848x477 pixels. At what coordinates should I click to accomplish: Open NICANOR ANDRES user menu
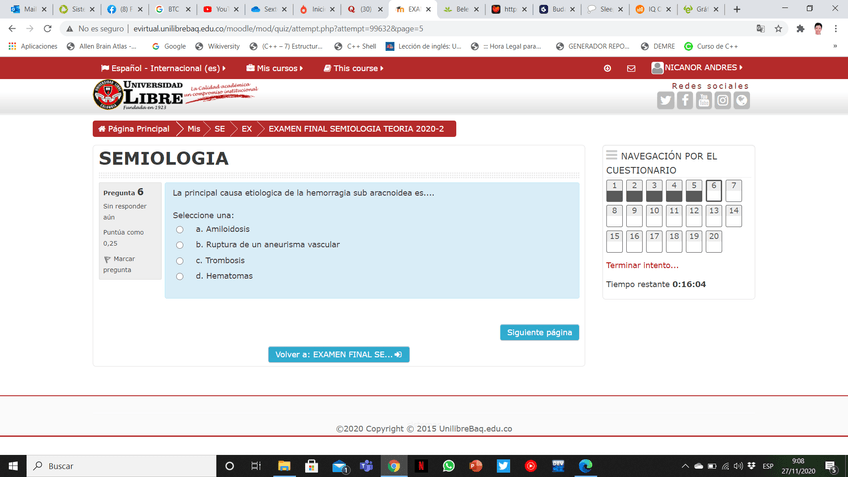pos(697,68)
